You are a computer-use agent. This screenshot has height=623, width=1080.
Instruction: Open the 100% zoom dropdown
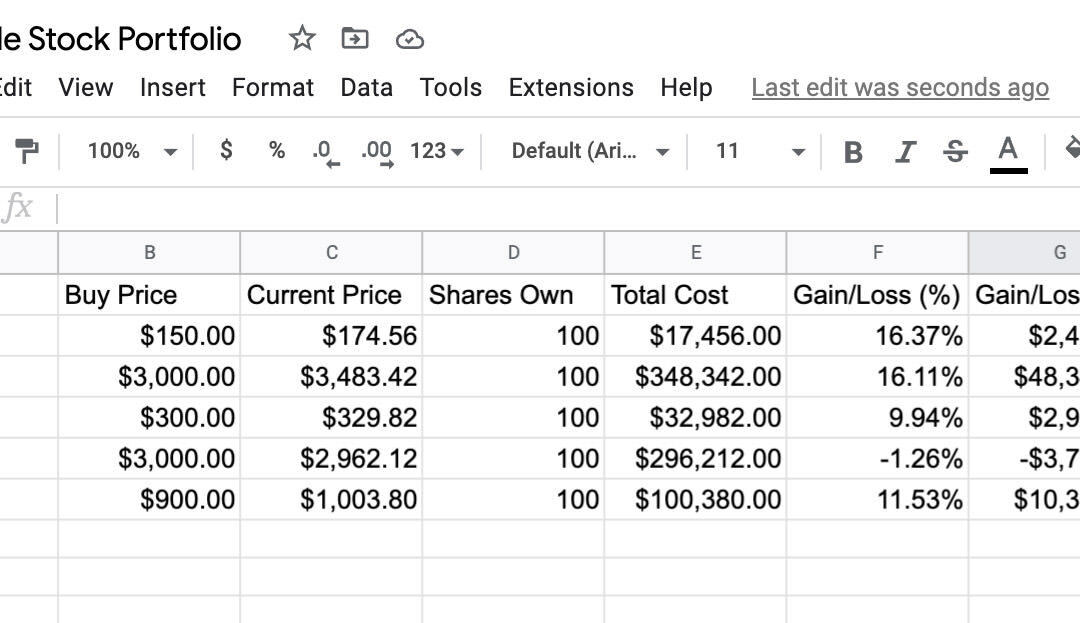click(131, 151)
